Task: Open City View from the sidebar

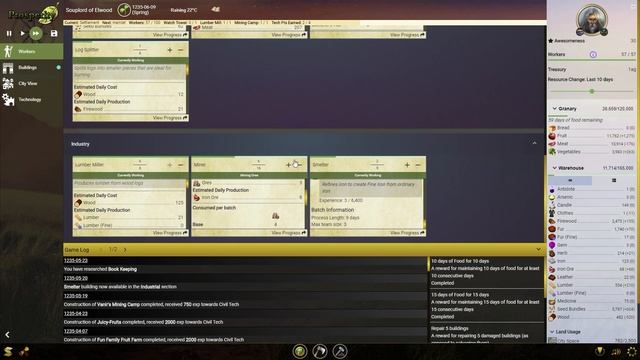Action: 31,83
